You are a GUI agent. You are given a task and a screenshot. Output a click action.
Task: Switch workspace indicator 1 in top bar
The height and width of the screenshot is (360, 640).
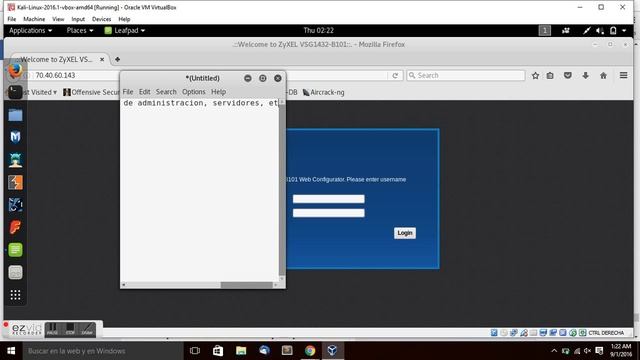[544, 31]
